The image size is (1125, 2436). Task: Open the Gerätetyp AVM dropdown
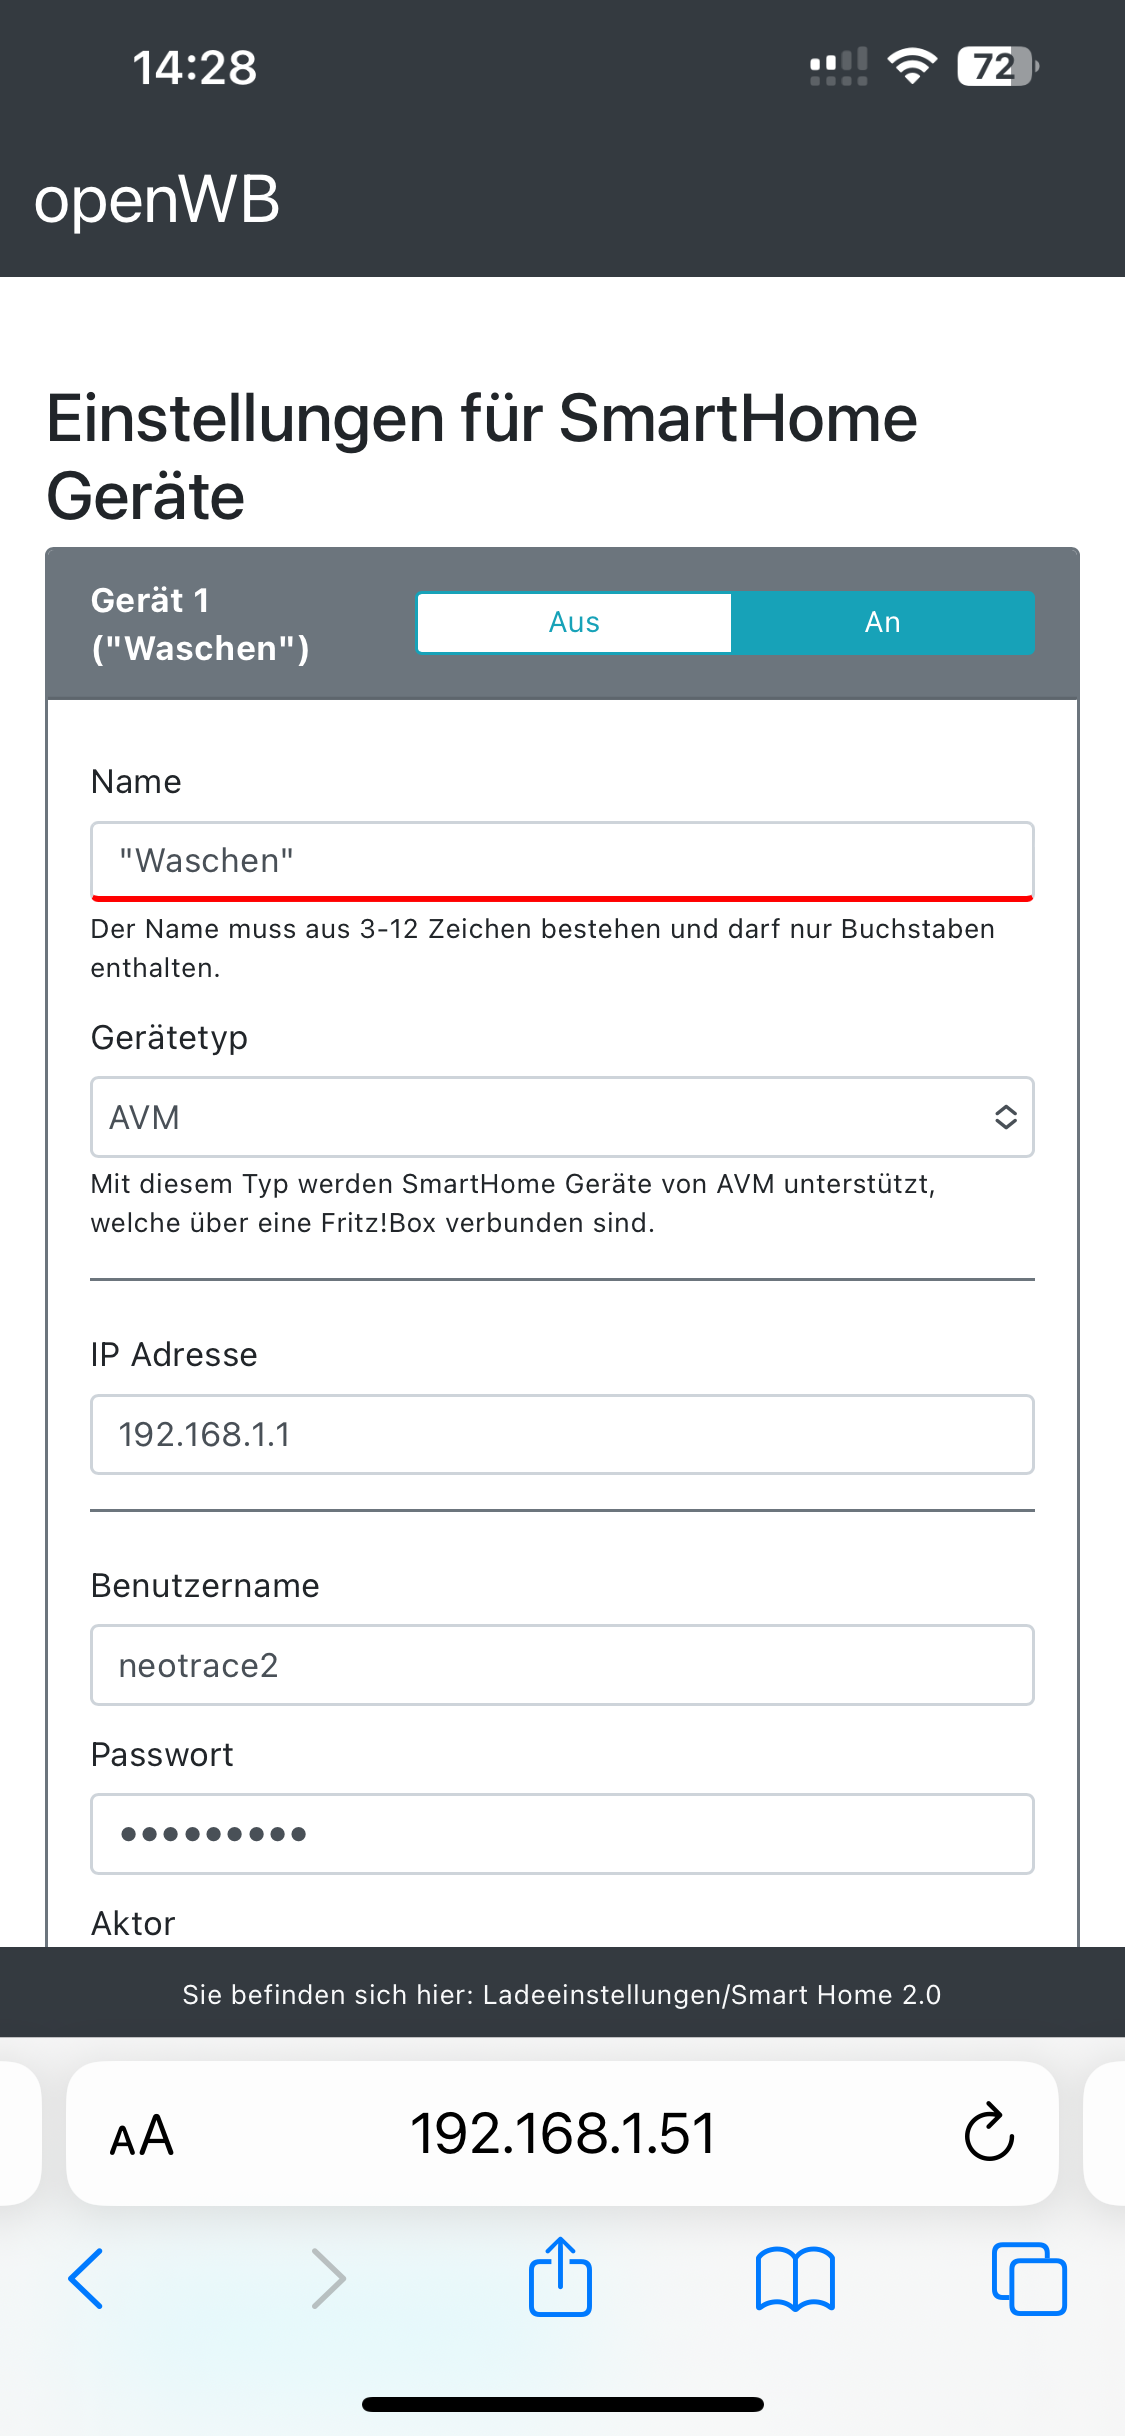click(540, 1117)
